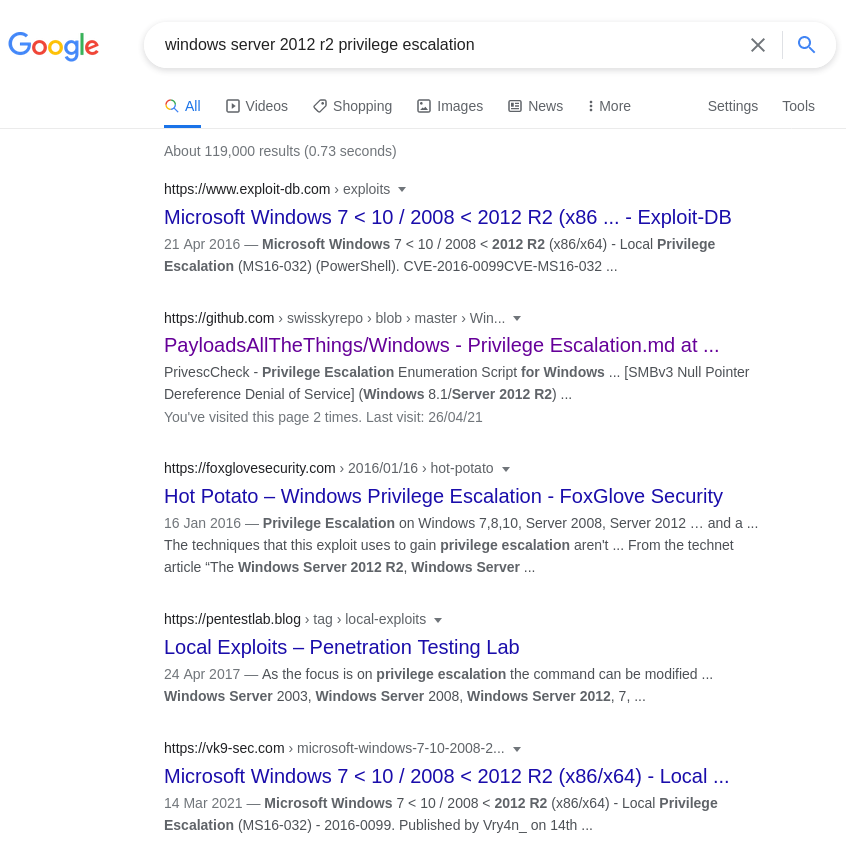The width and height of the screenshot is (846, 847).
Task: Clear the search query text
Action: 758,45
